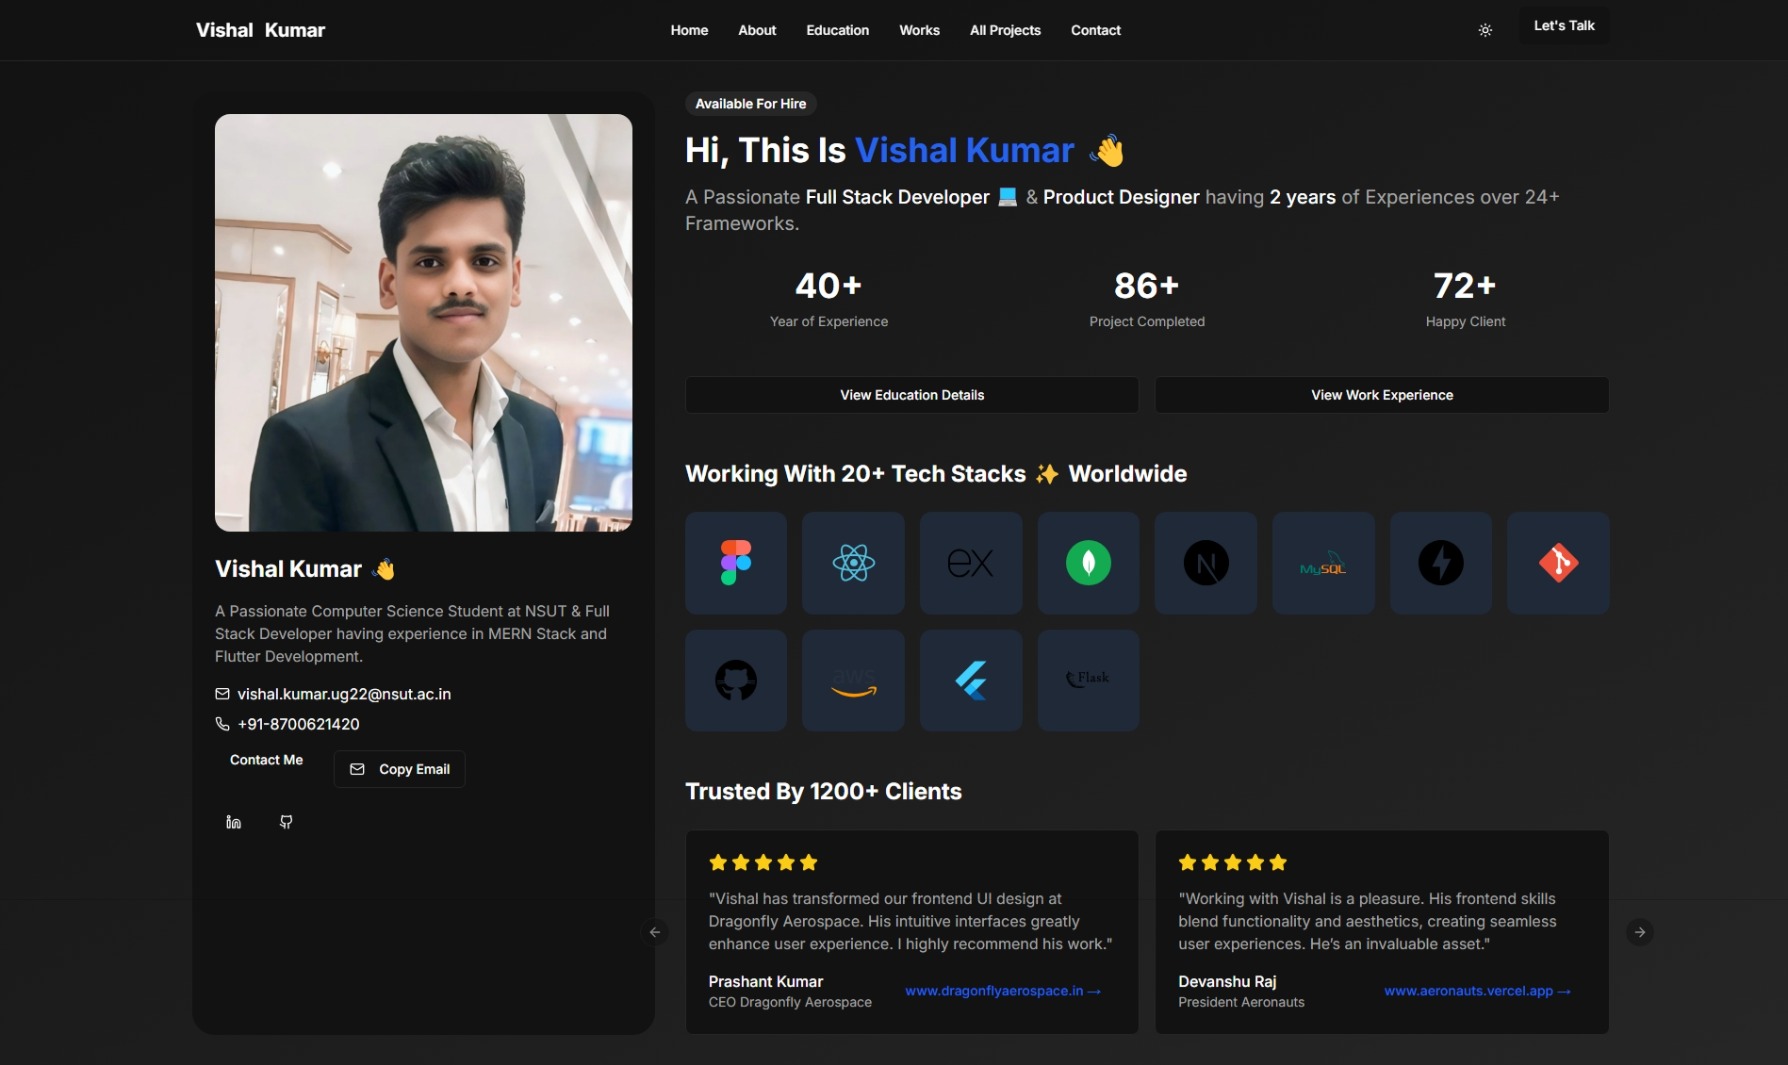Viewport: 1788px width, 1065px height.
Task: Open the GitHub profile icon
Action: 286,821
